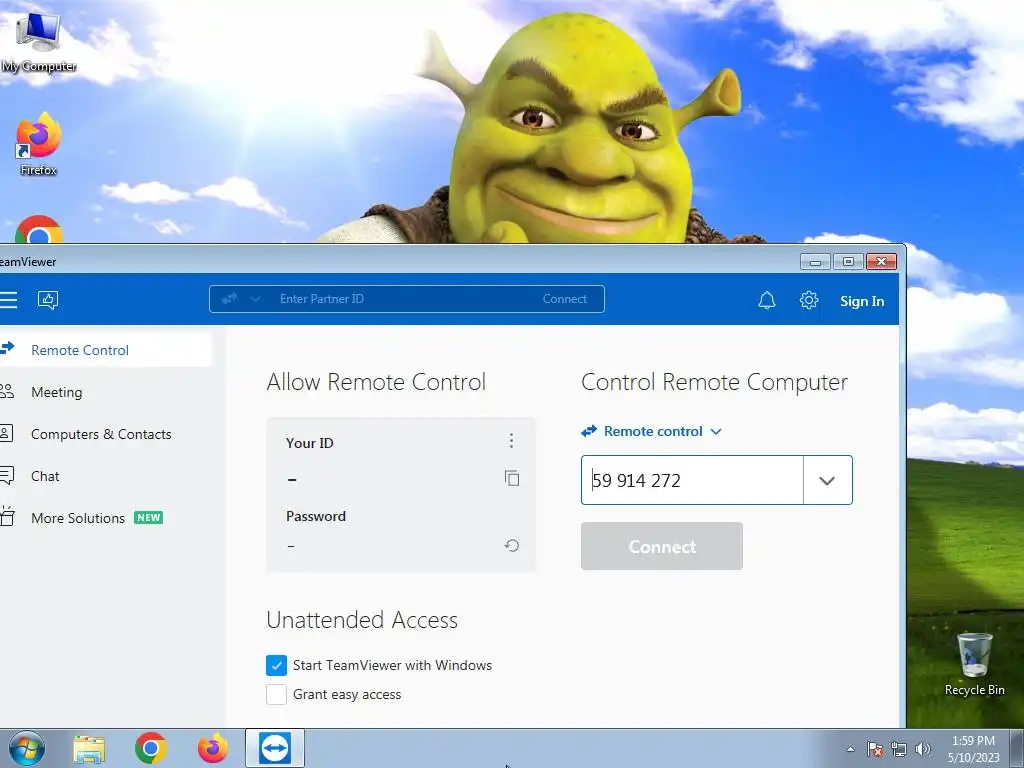The height and width of the screenshot is (768, 1024).
Task: Open the Windows Start menu
Action: pos(27,748)
